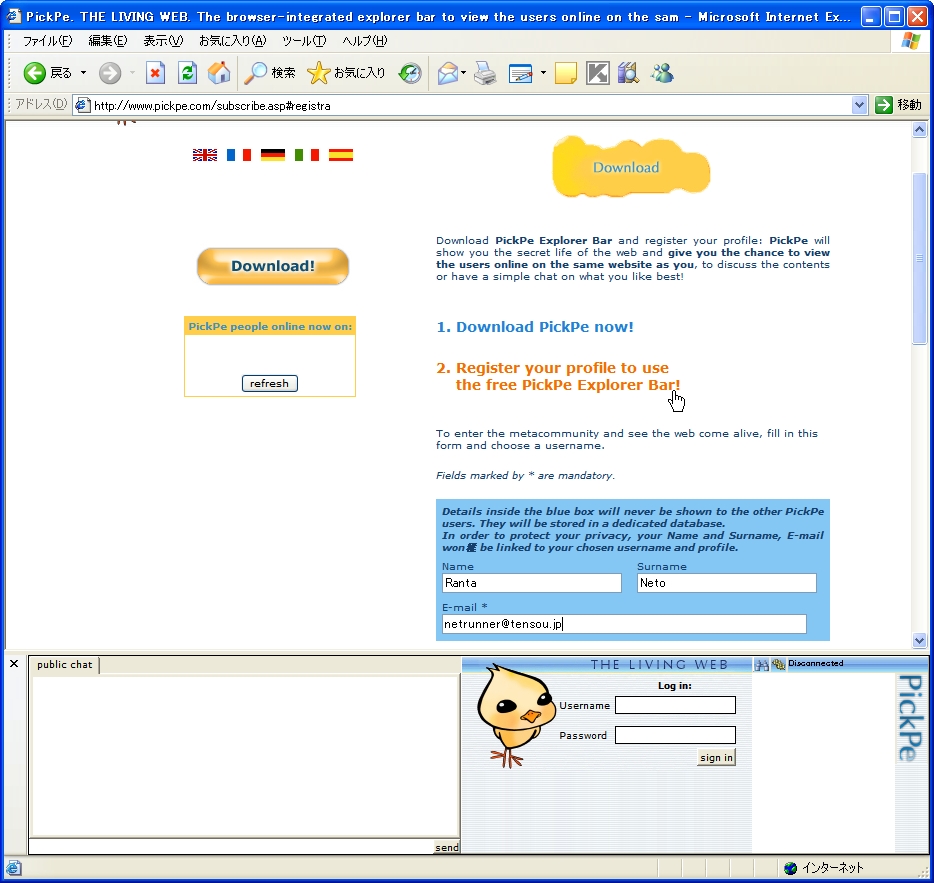Click the Surname field containing Neto
This screenshot has height=883, width=934.
coord(727,583)
